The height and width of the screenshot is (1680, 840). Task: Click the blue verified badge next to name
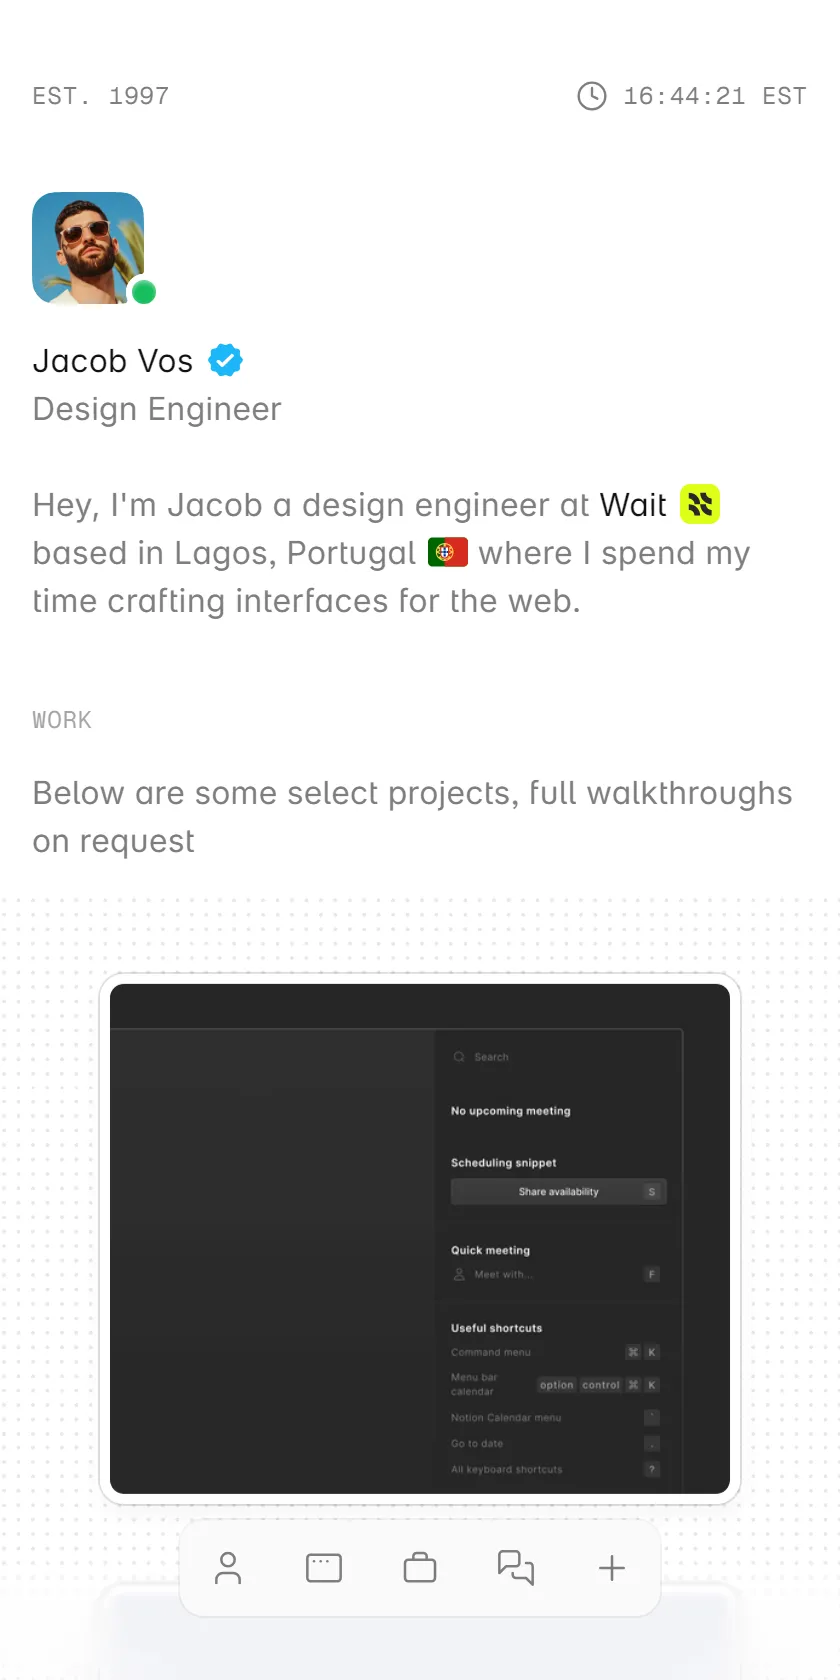(x=225, y=360)
